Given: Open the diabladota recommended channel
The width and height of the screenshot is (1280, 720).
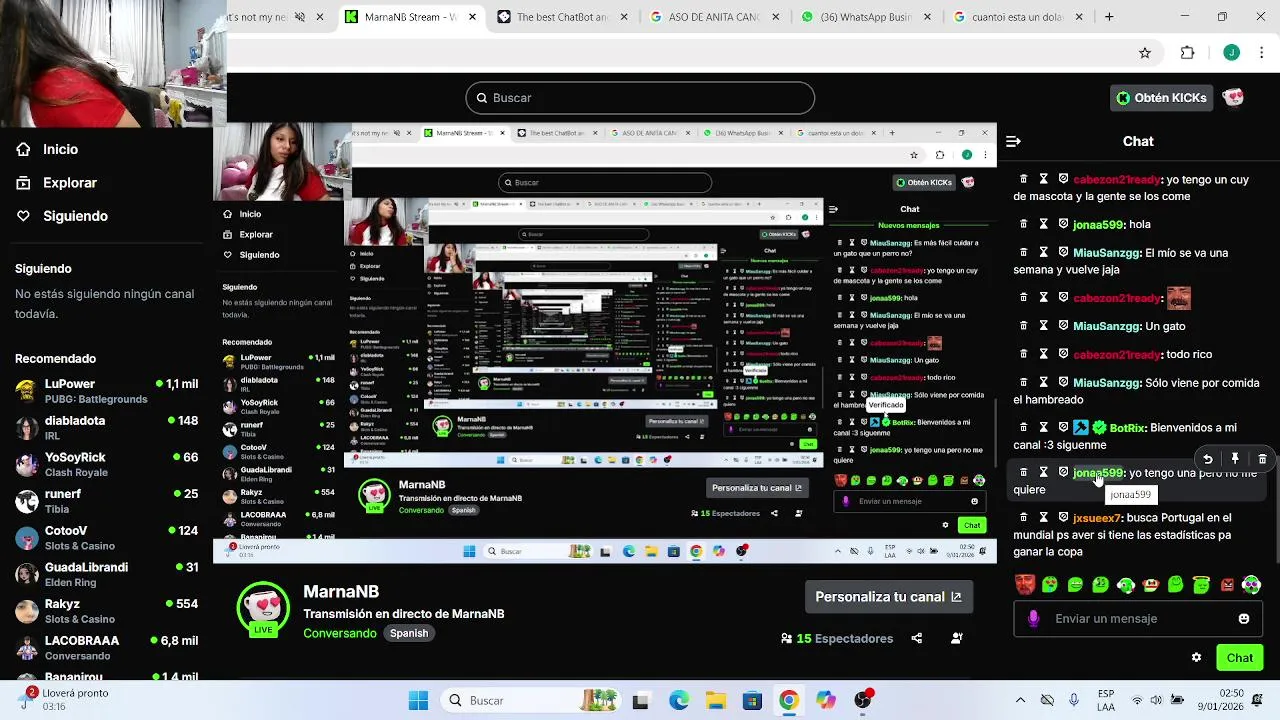Looking at the screenshot, I should [x=106, y=428].
